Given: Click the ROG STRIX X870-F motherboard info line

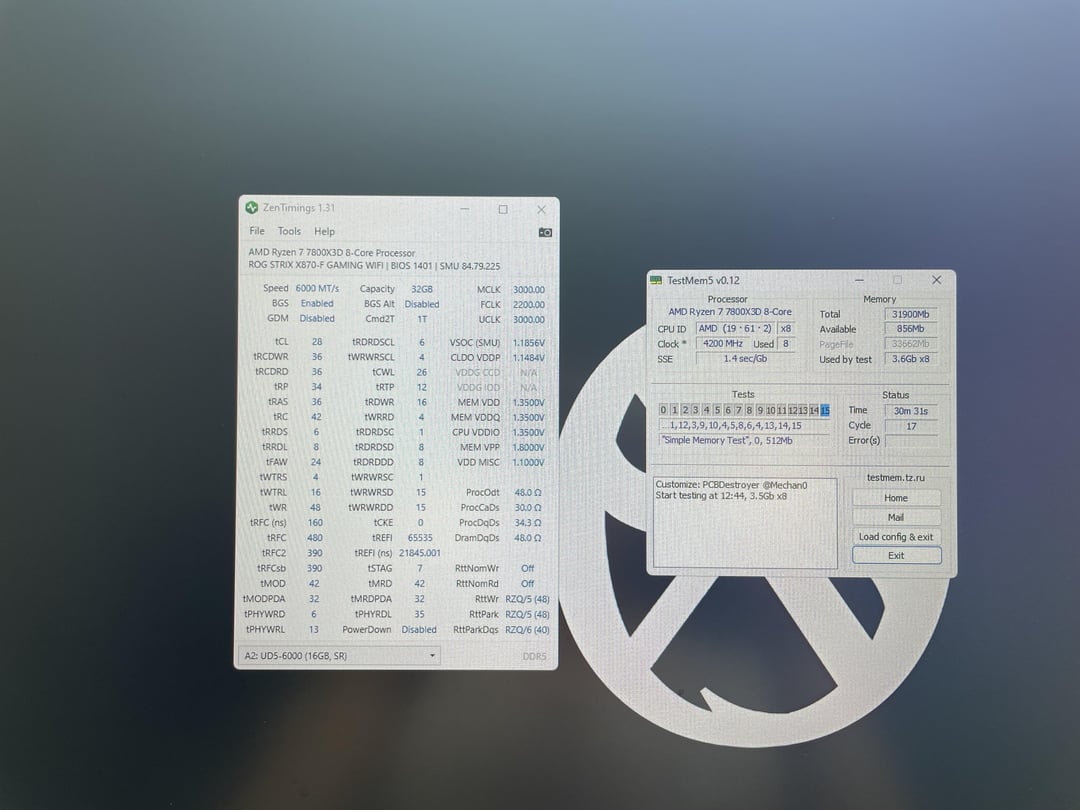Looking at the screenshot, I should [x=374, y=265].
